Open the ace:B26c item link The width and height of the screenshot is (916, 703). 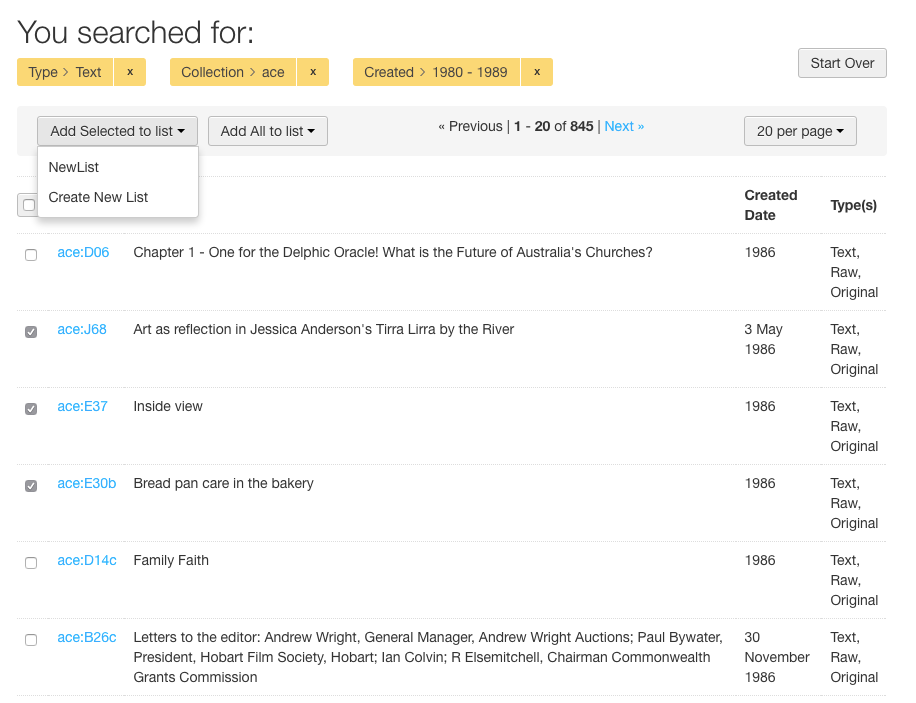click(86, 638)
